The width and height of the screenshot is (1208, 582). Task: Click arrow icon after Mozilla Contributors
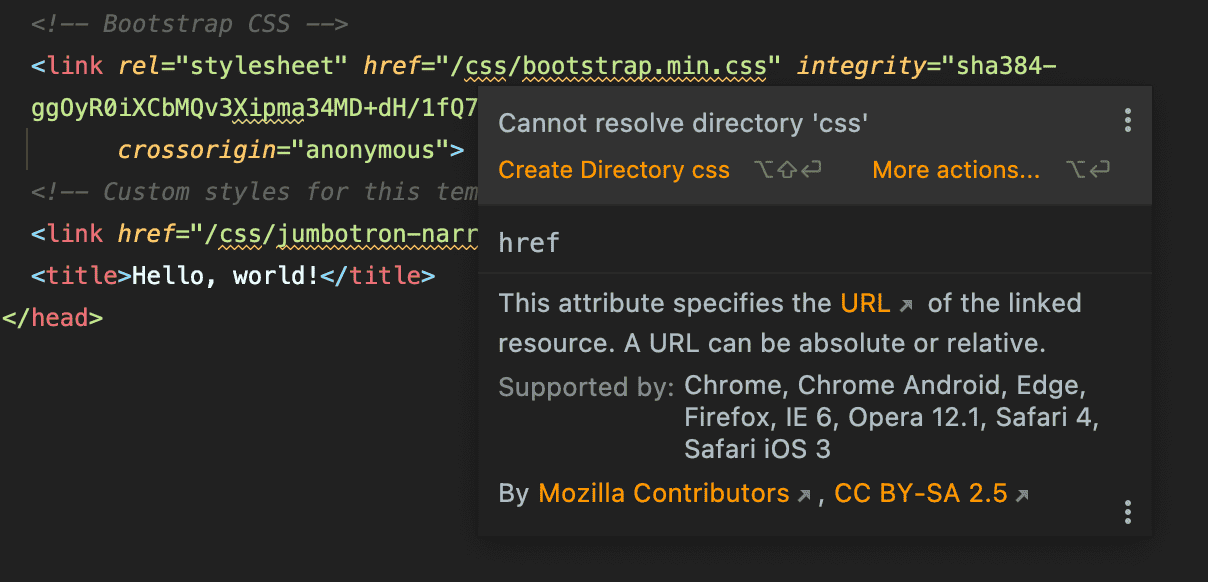point(803,495)
